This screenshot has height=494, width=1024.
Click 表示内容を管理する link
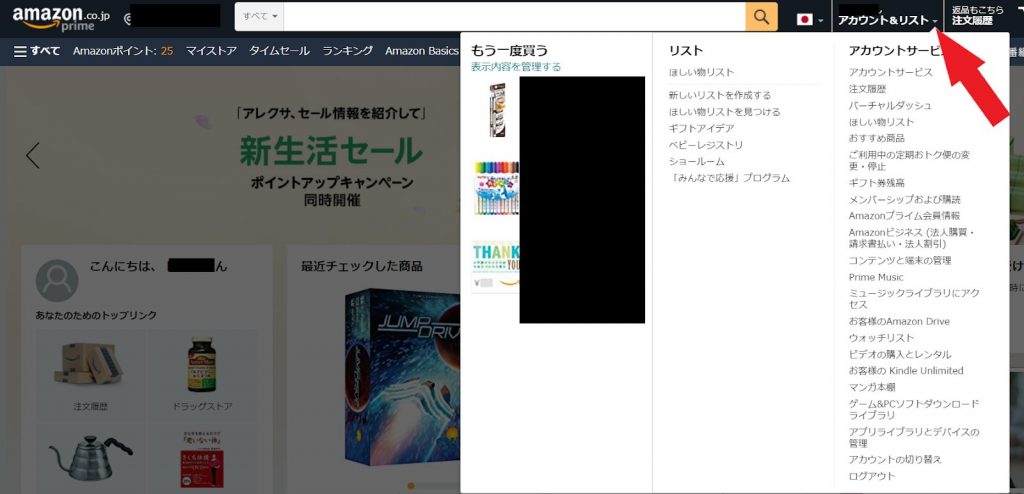(516, 67)
